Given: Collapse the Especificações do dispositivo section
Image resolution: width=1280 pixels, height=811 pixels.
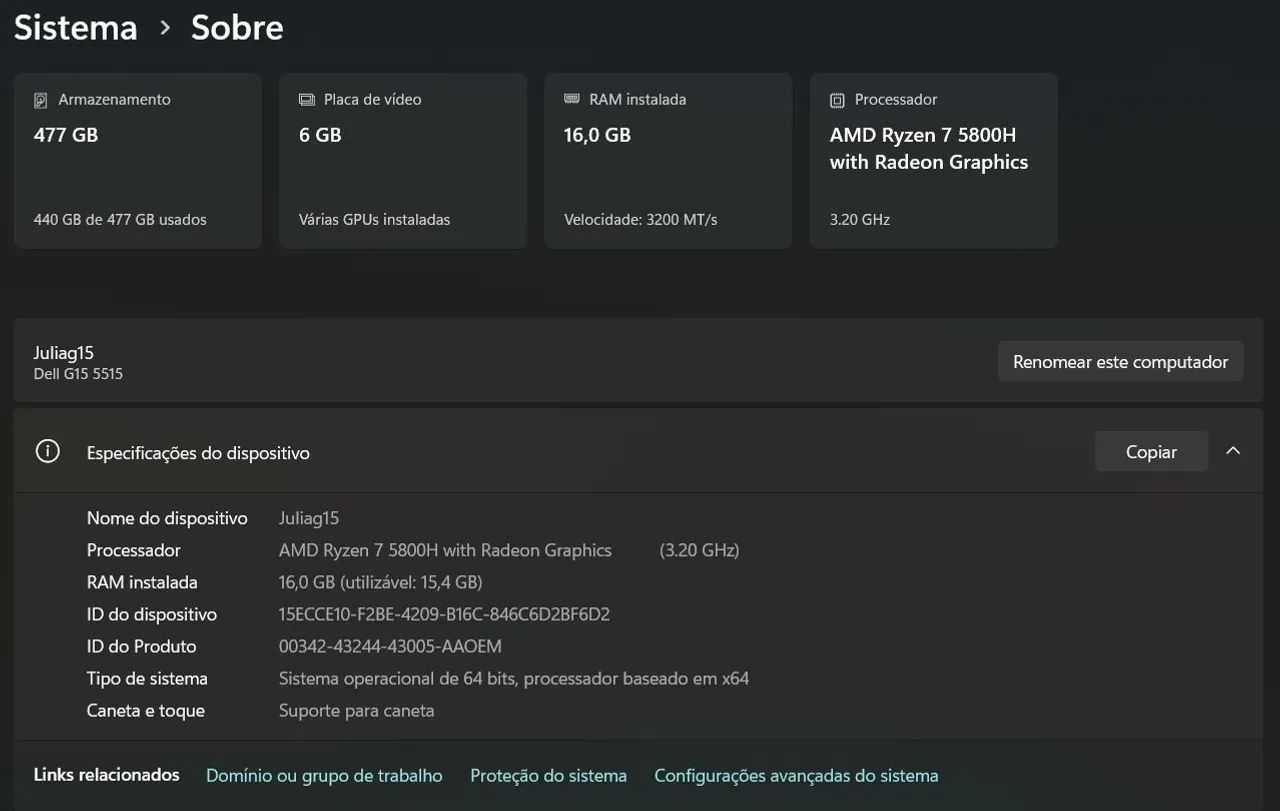Looking at the screenshot, I should [x=1233, y=451].
